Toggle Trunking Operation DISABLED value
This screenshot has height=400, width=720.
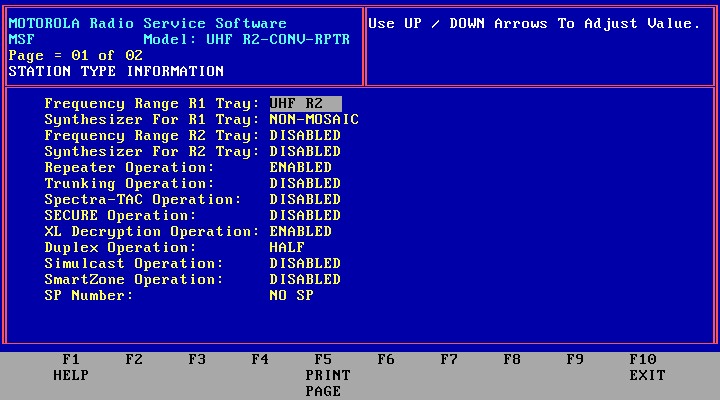(305, 183)
